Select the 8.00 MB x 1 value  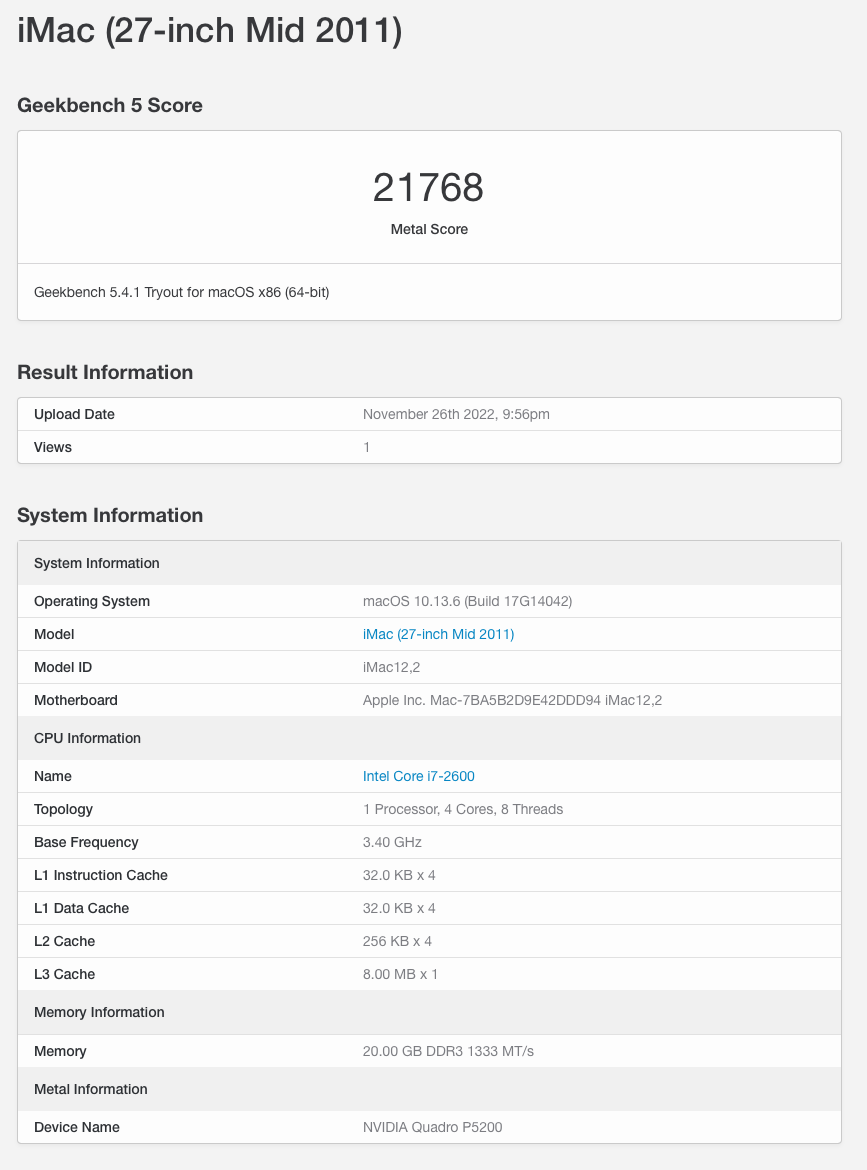pyautogui.click(x=400, y=974)
